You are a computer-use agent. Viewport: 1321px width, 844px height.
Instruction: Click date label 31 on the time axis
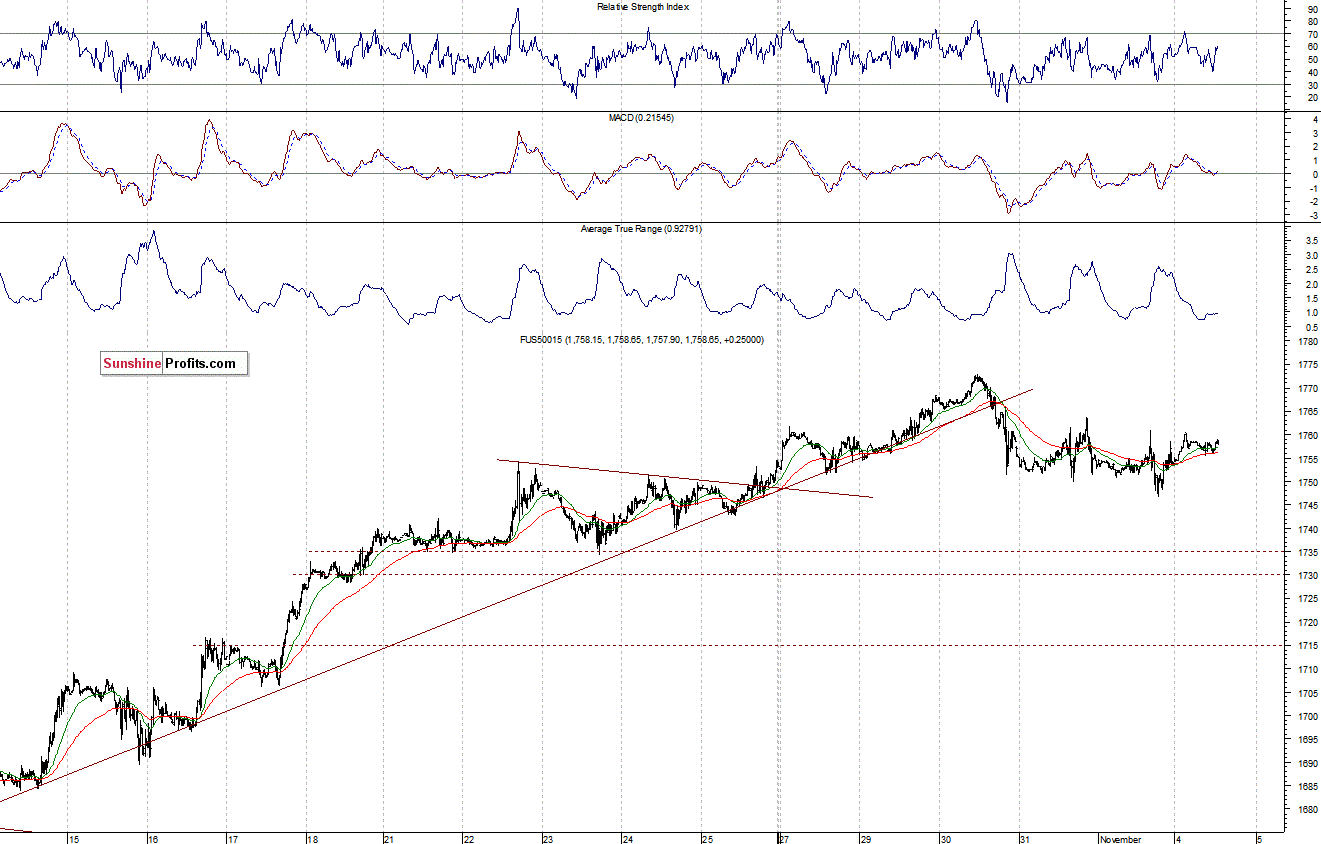click(1025, 839)
